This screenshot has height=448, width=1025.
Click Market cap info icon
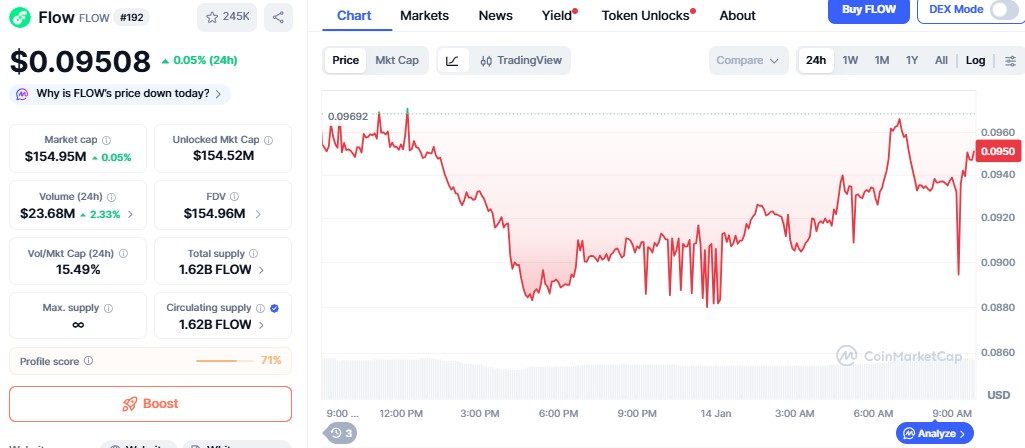point(107,140)
